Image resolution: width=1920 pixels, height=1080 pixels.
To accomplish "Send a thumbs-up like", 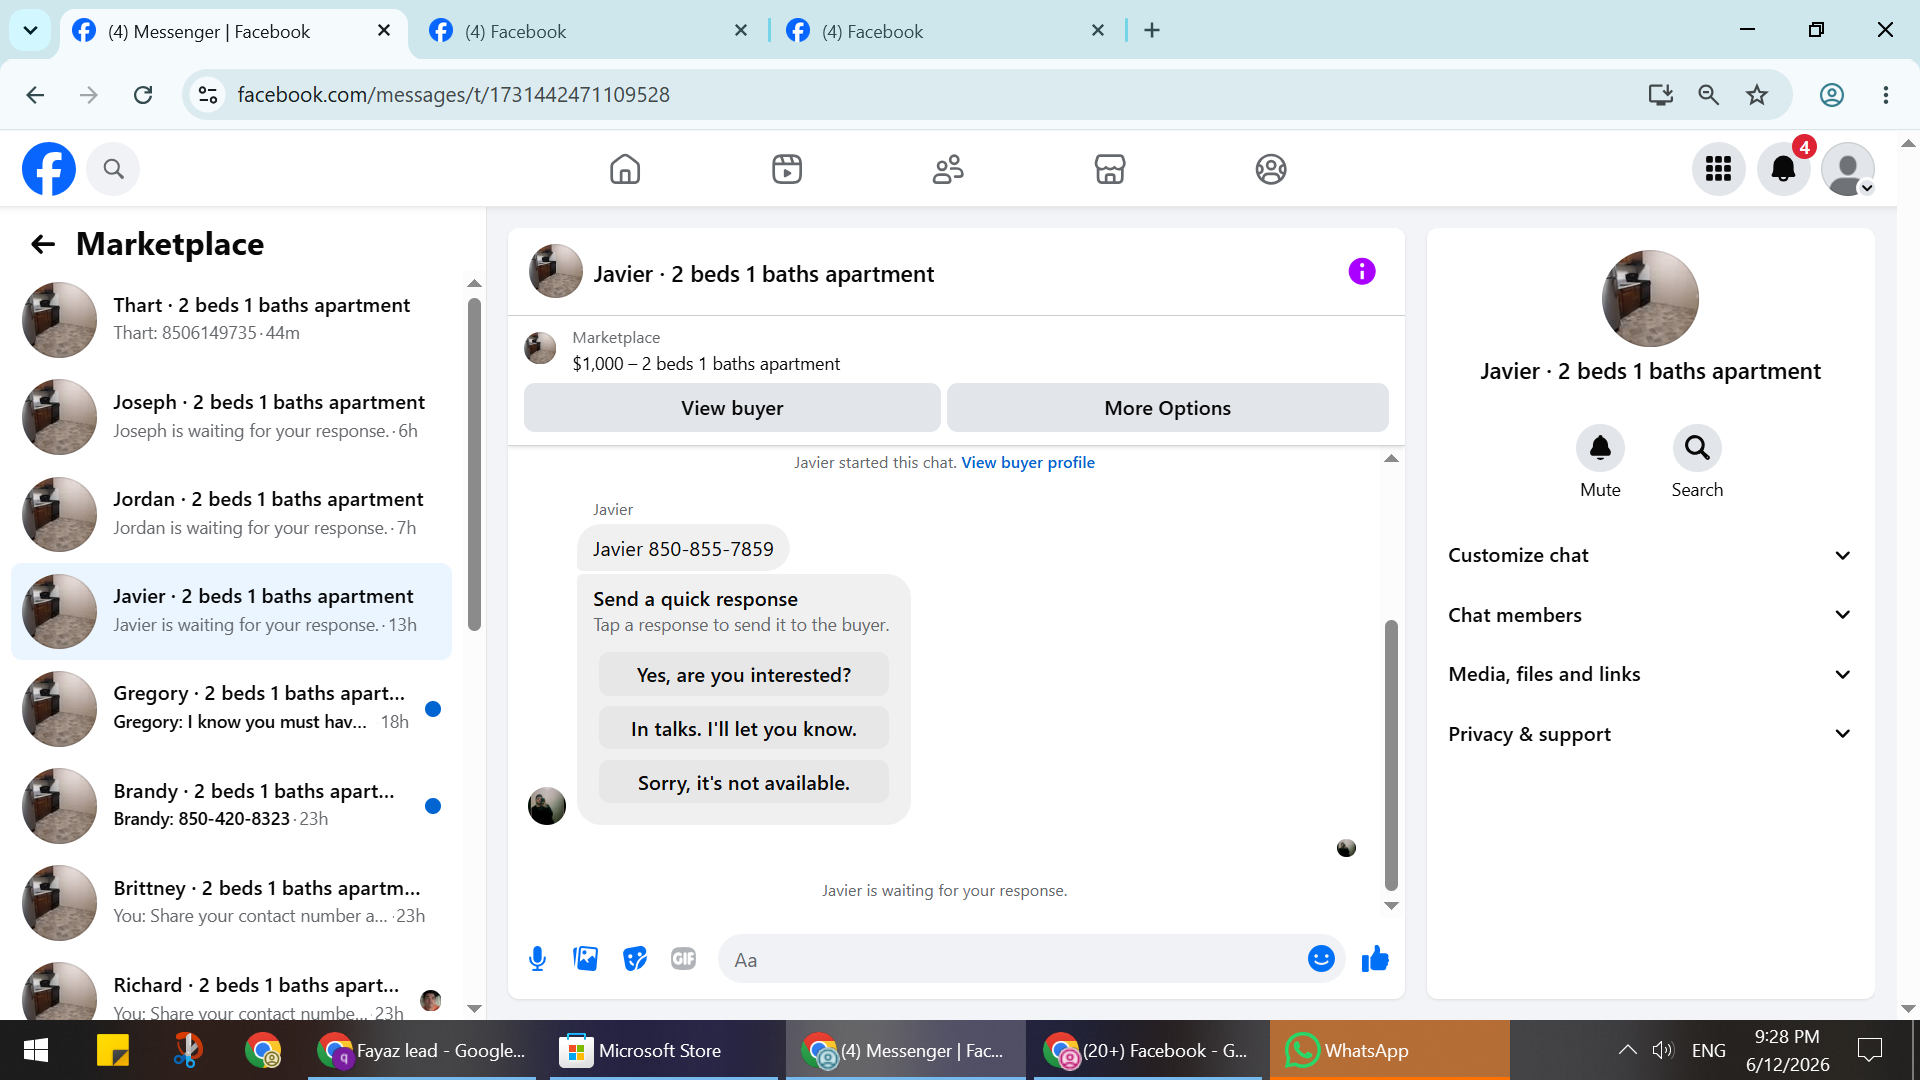I will 1375,959.
